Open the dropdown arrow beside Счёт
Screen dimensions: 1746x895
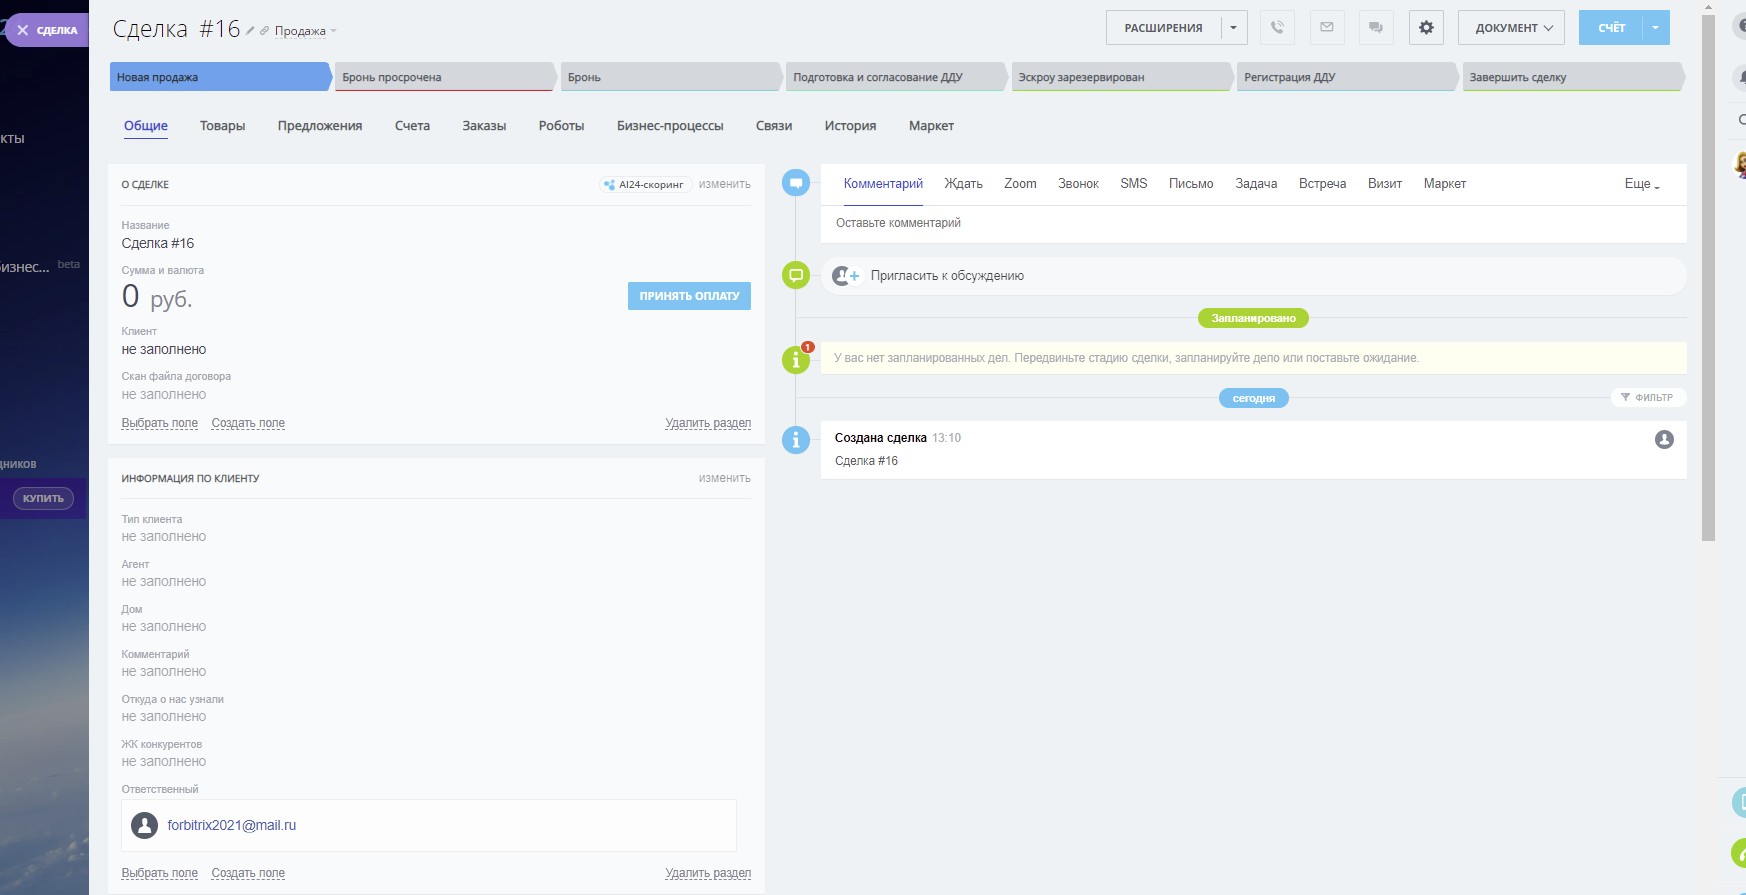coord(1656,28)
